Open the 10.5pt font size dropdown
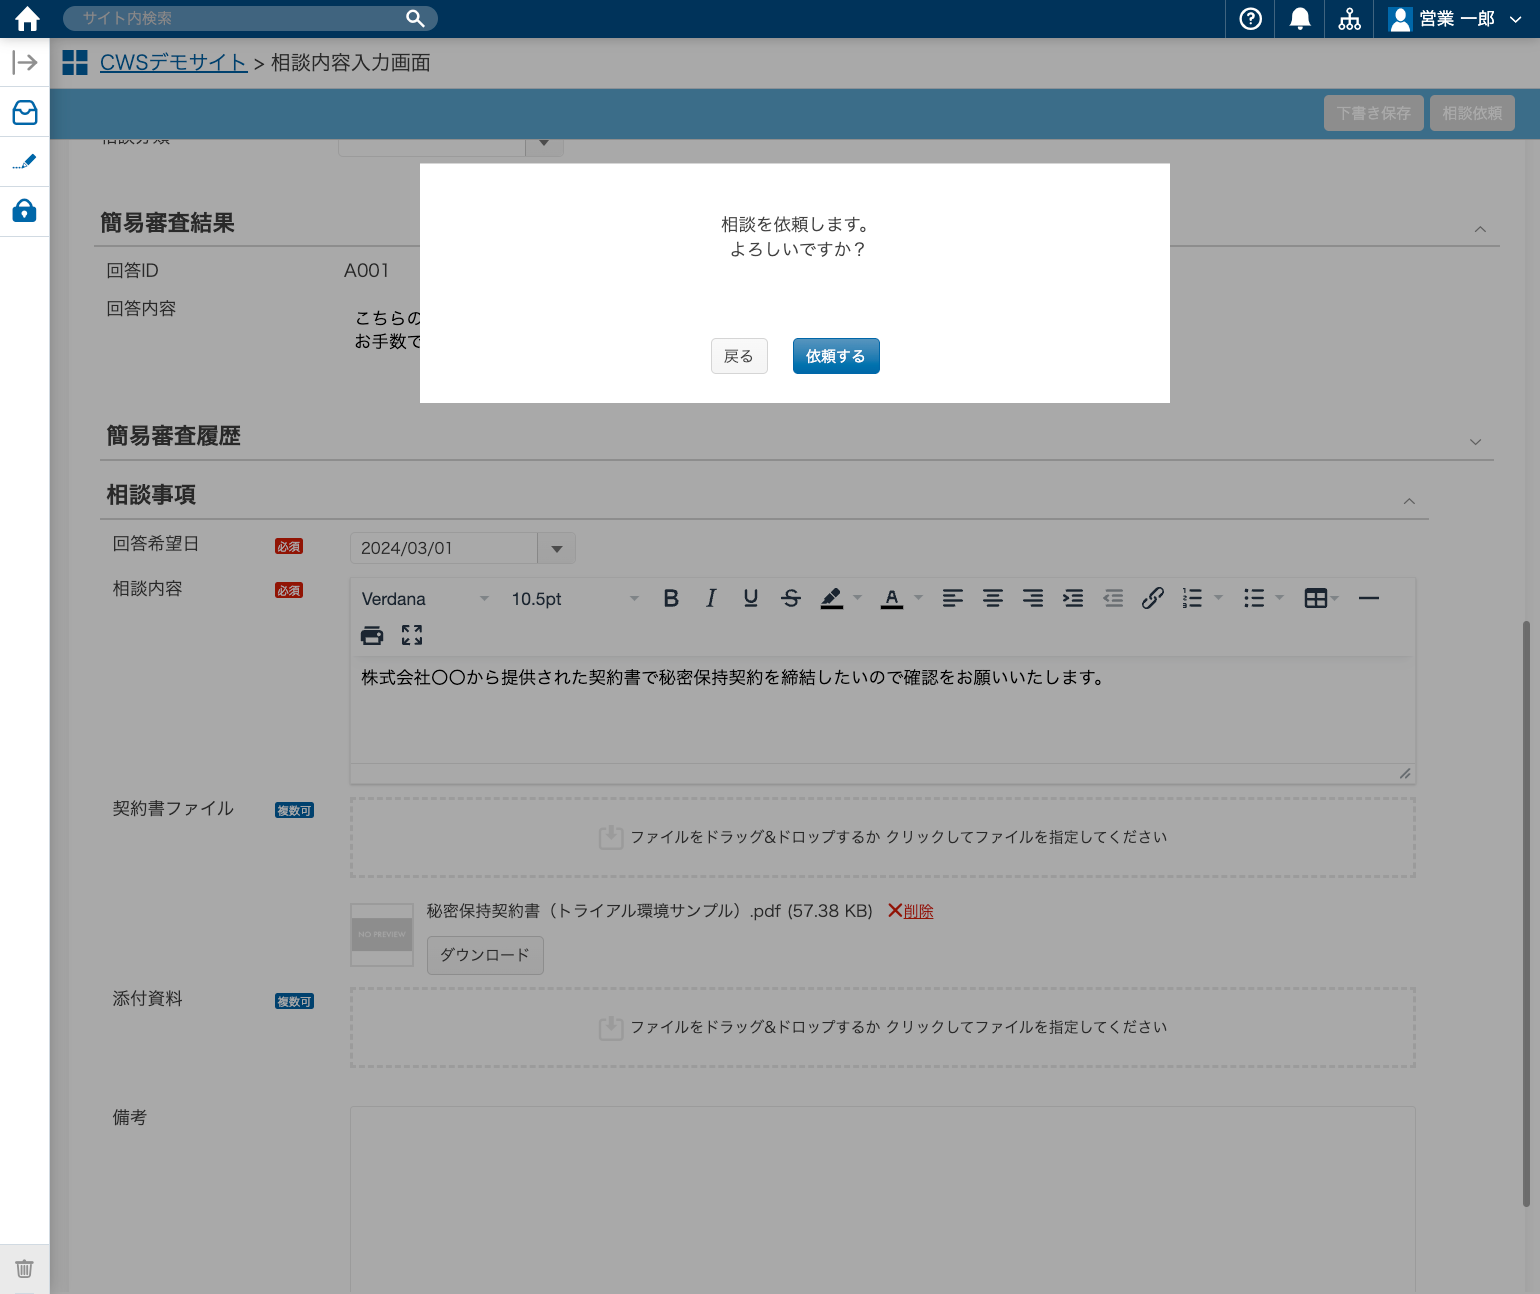 pyautogui.click(x=574, y=599)
